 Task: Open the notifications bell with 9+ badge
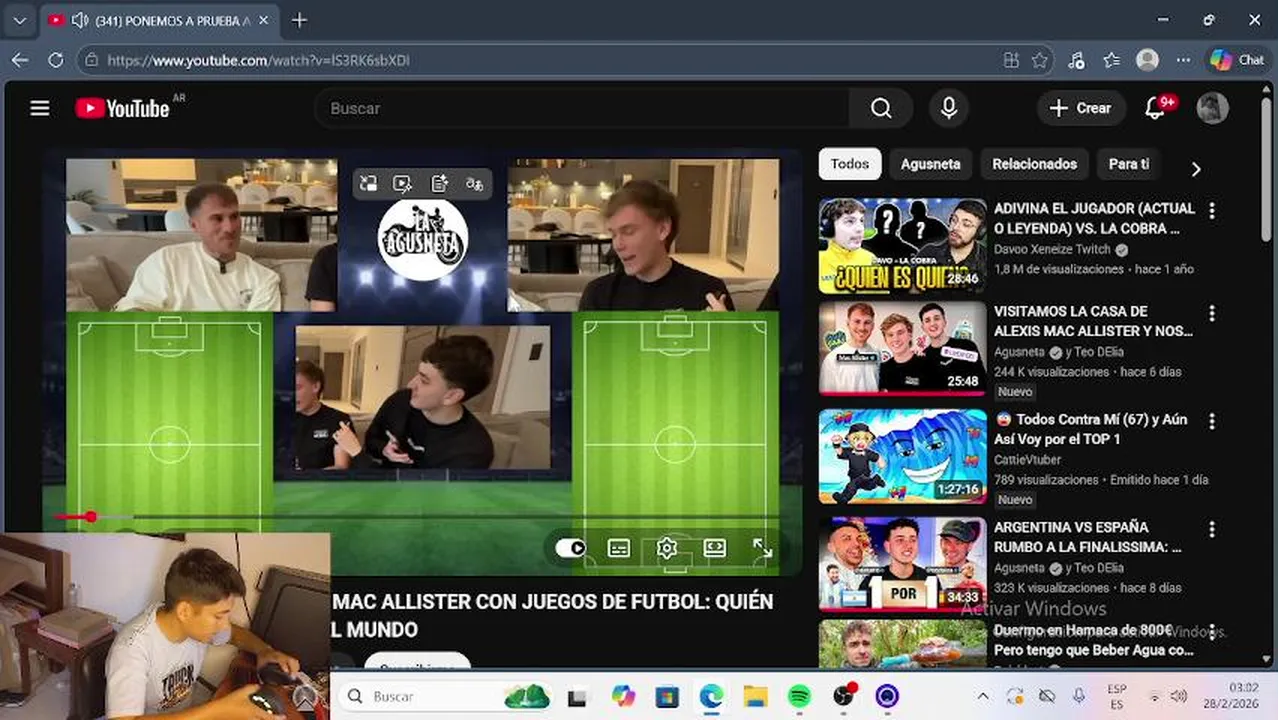(x=1156, y=108)
